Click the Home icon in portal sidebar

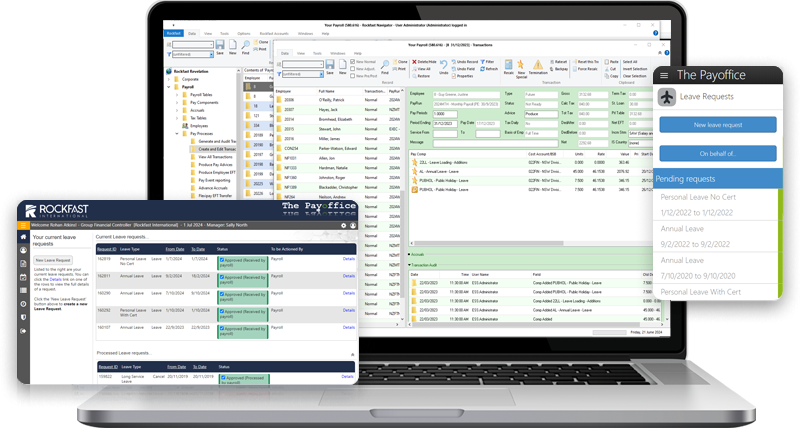(23, 237)
